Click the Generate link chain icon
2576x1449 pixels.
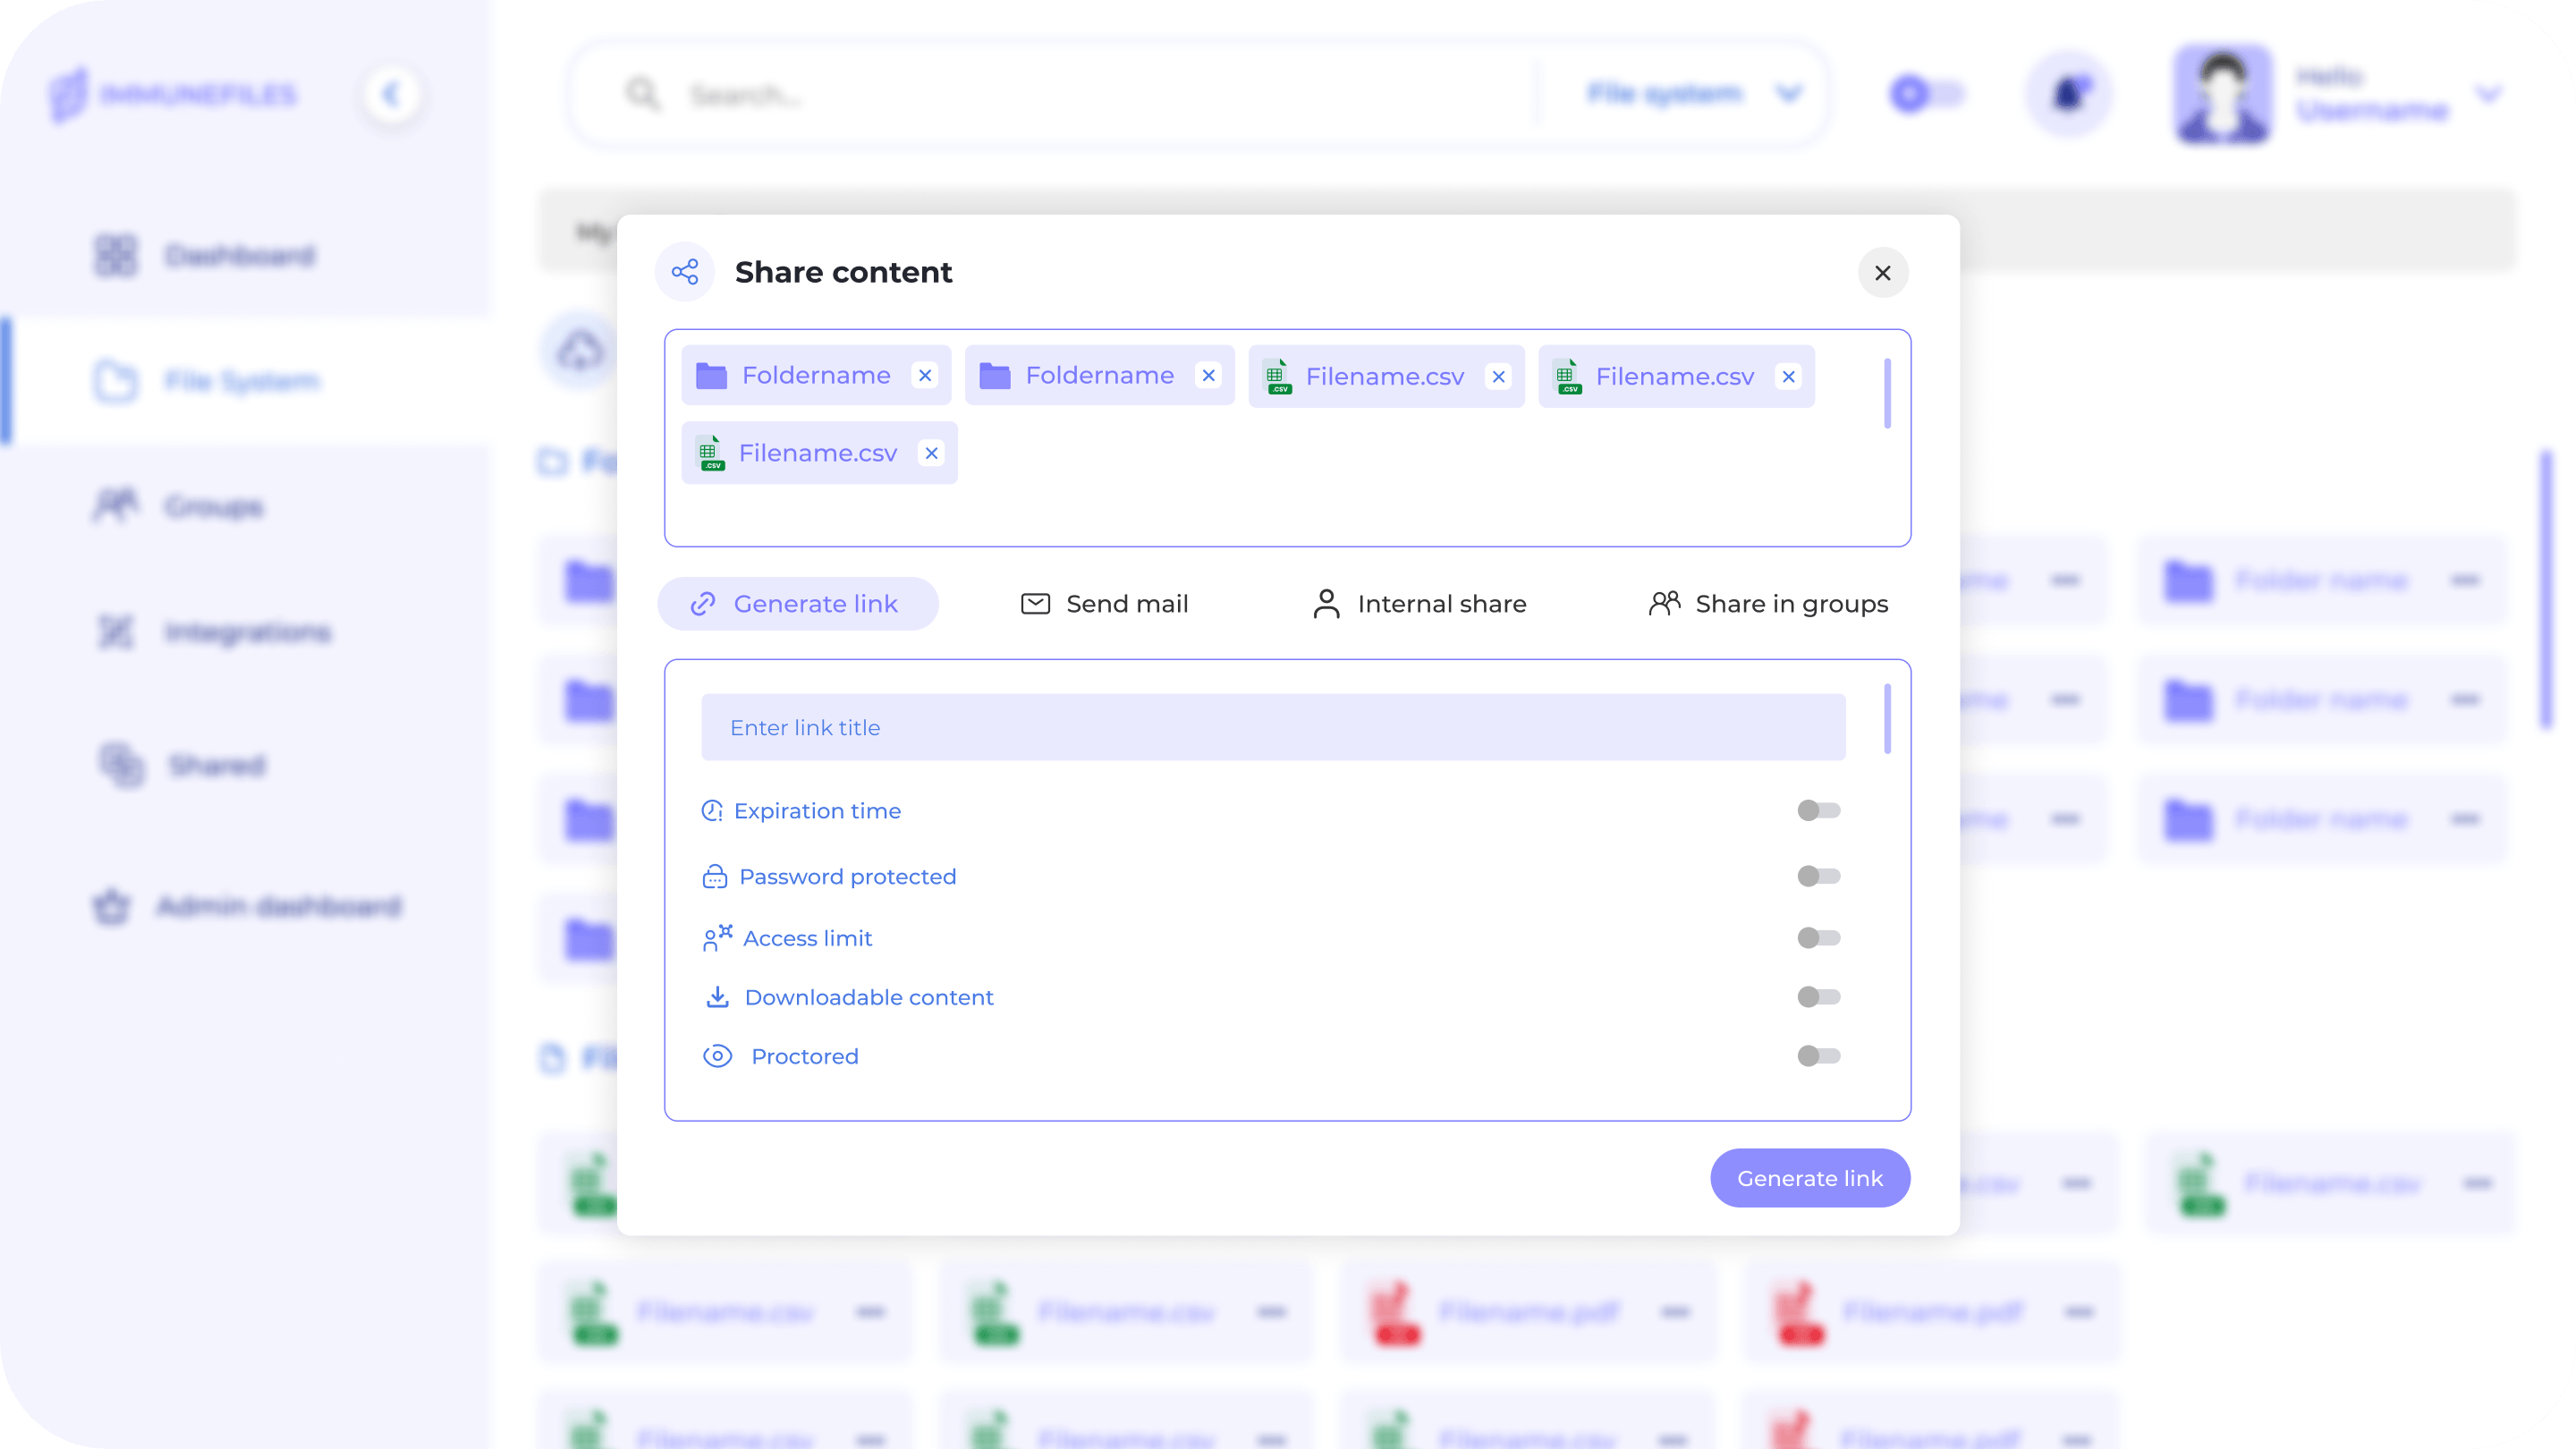tap(704, 604)
